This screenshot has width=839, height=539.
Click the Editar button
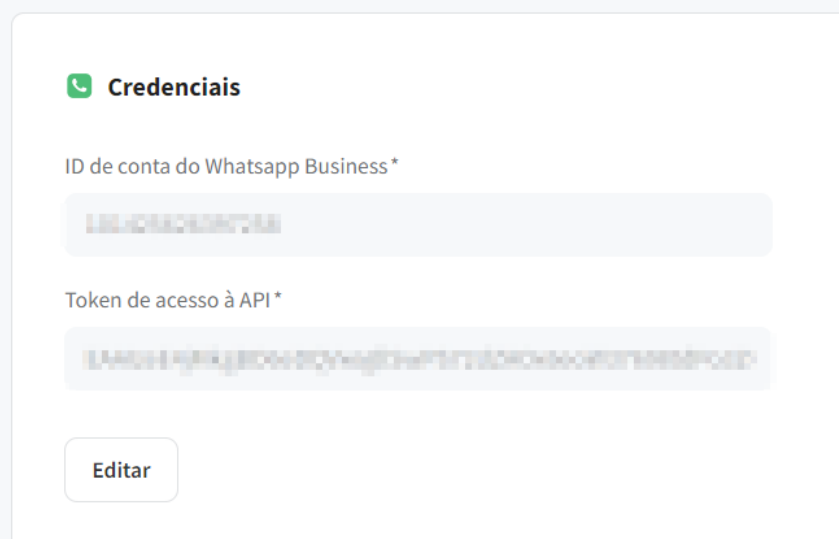point(121,470)
